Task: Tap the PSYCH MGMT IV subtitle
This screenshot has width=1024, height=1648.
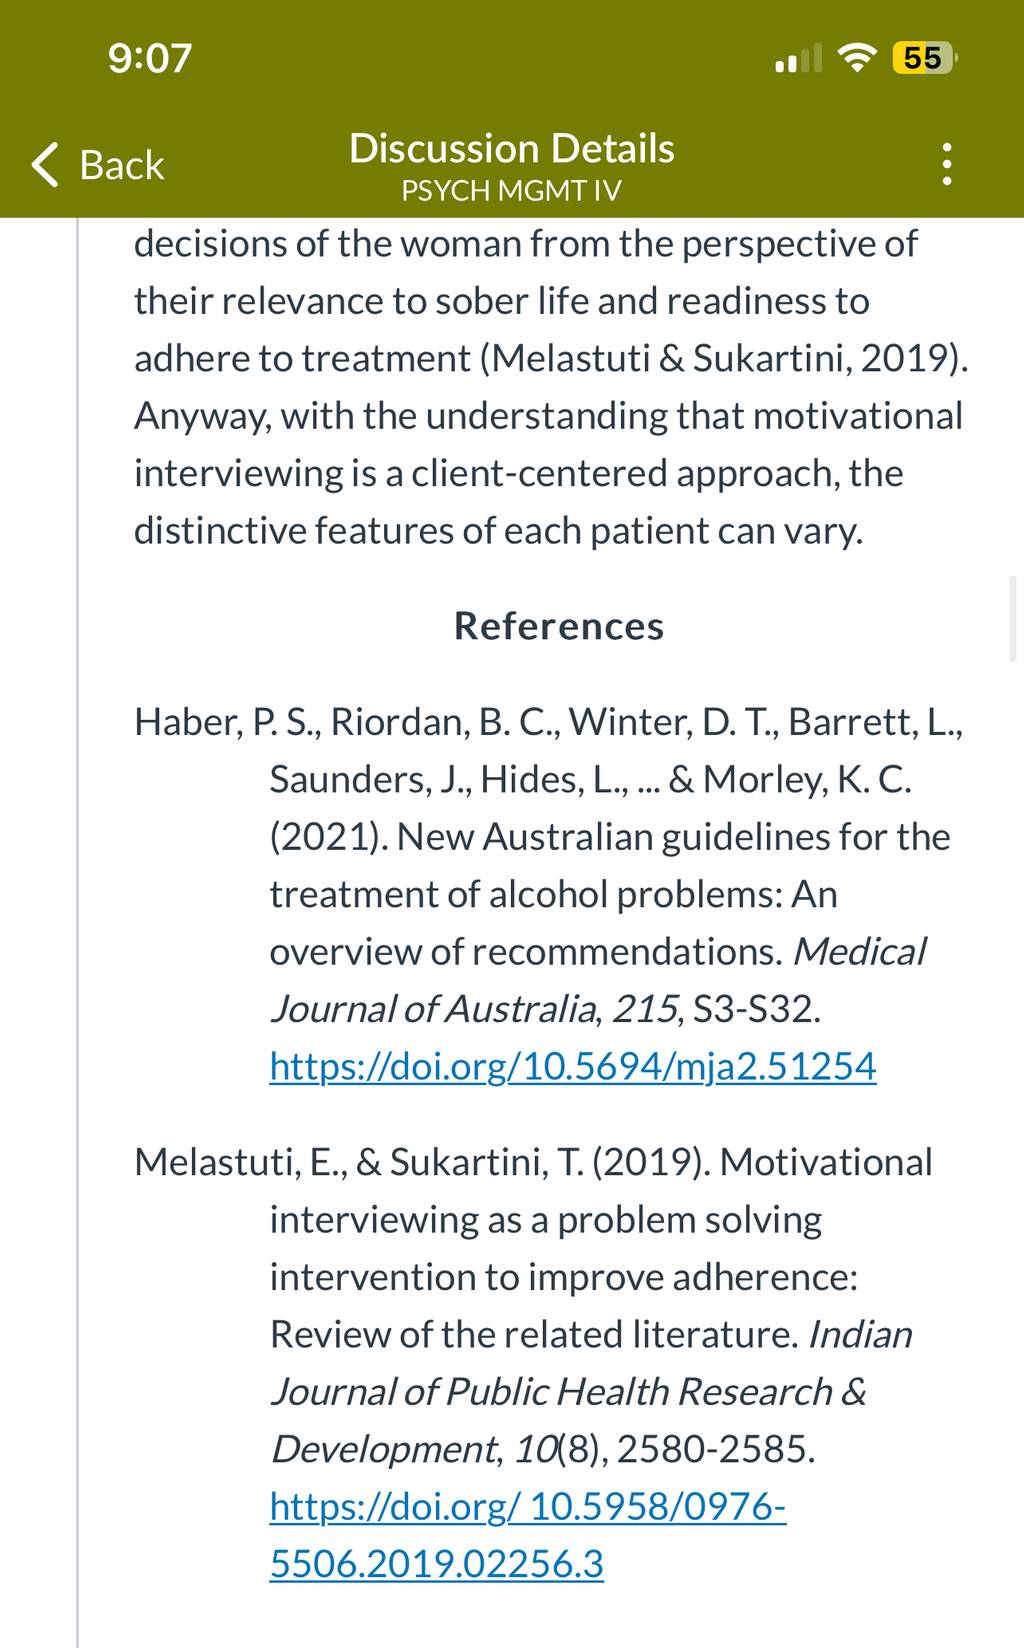Action: click(x=512, y=190)
